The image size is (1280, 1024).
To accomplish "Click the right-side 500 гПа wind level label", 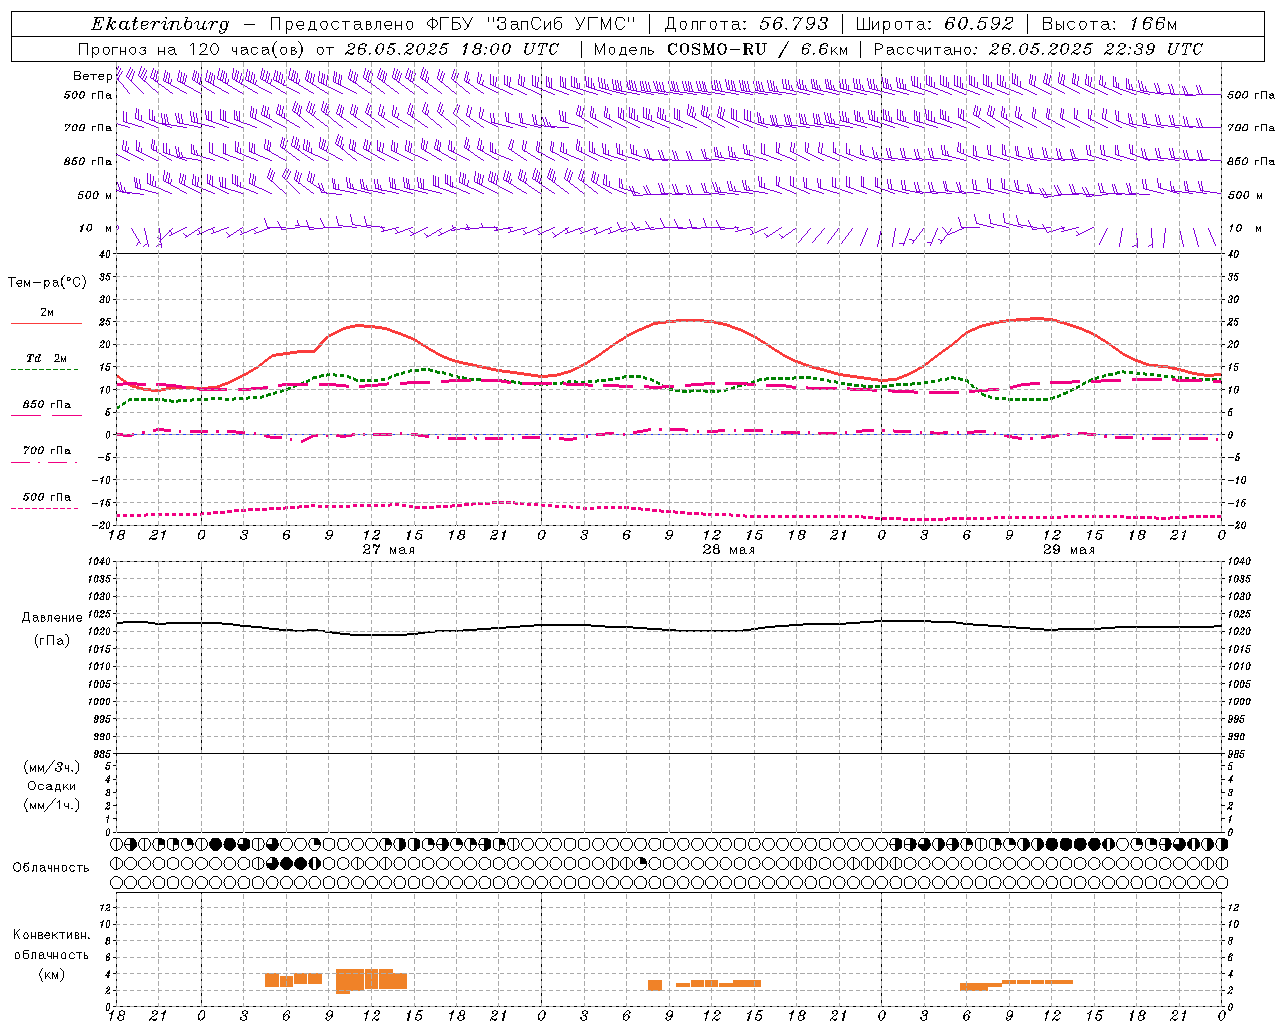I will [1251, 95].
